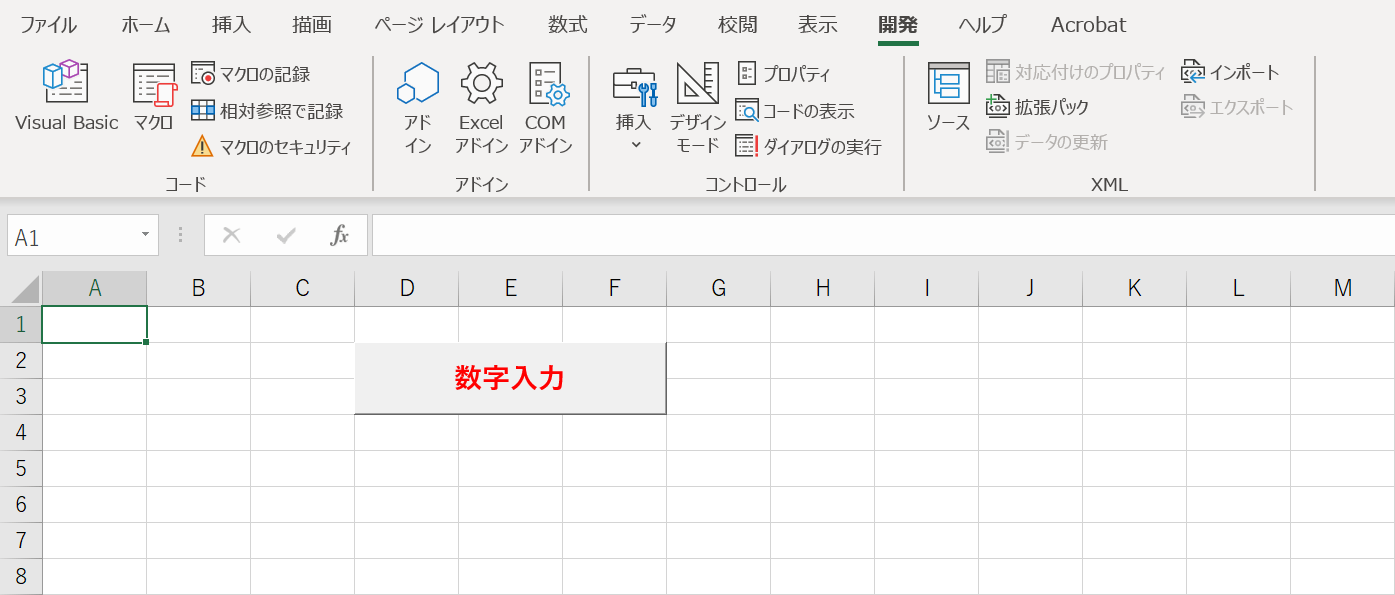The width and height of the screenshot is (1395, 595).
Task: Click the マクロ (Macros) icon
Action: pyautogui.click(x=152, y=95)
